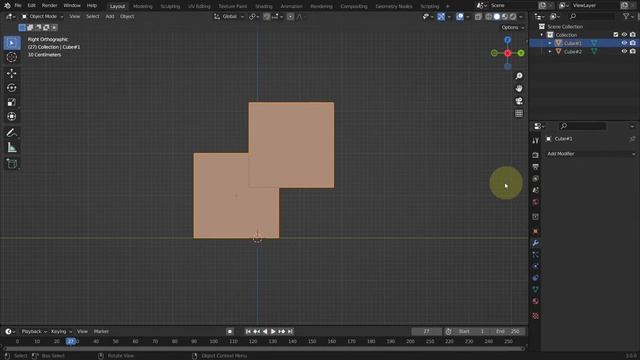Open the Physics properties tab
640x360 pixels.
(x=536, y=266)
